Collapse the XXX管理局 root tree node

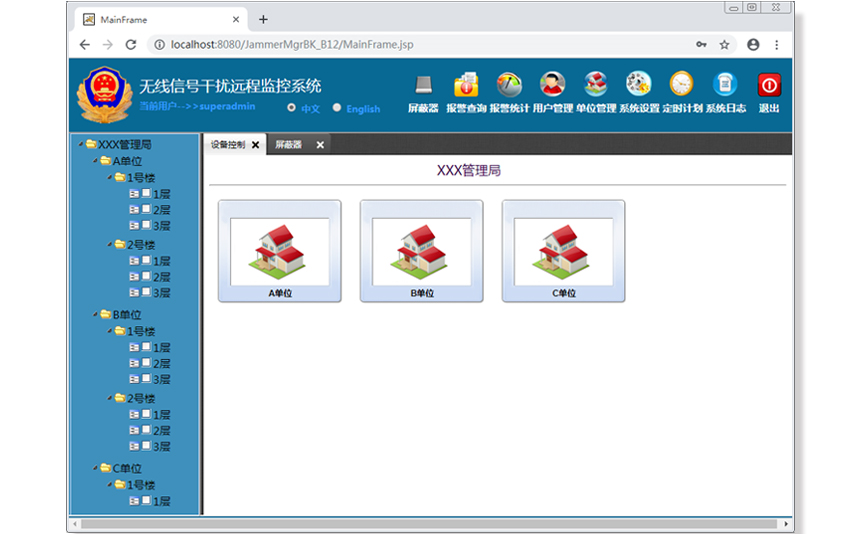click(81, 145)
